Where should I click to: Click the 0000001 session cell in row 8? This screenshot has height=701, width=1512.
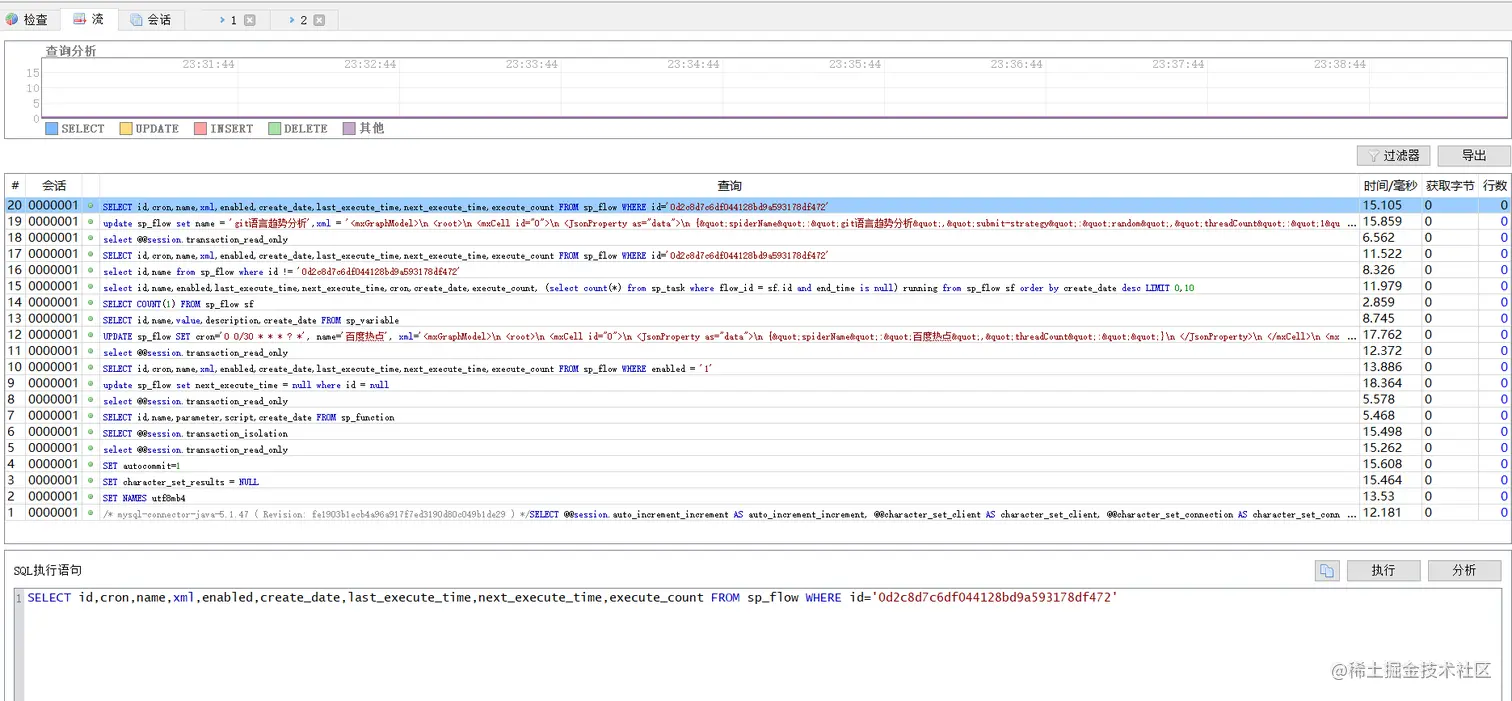[53, 400]
